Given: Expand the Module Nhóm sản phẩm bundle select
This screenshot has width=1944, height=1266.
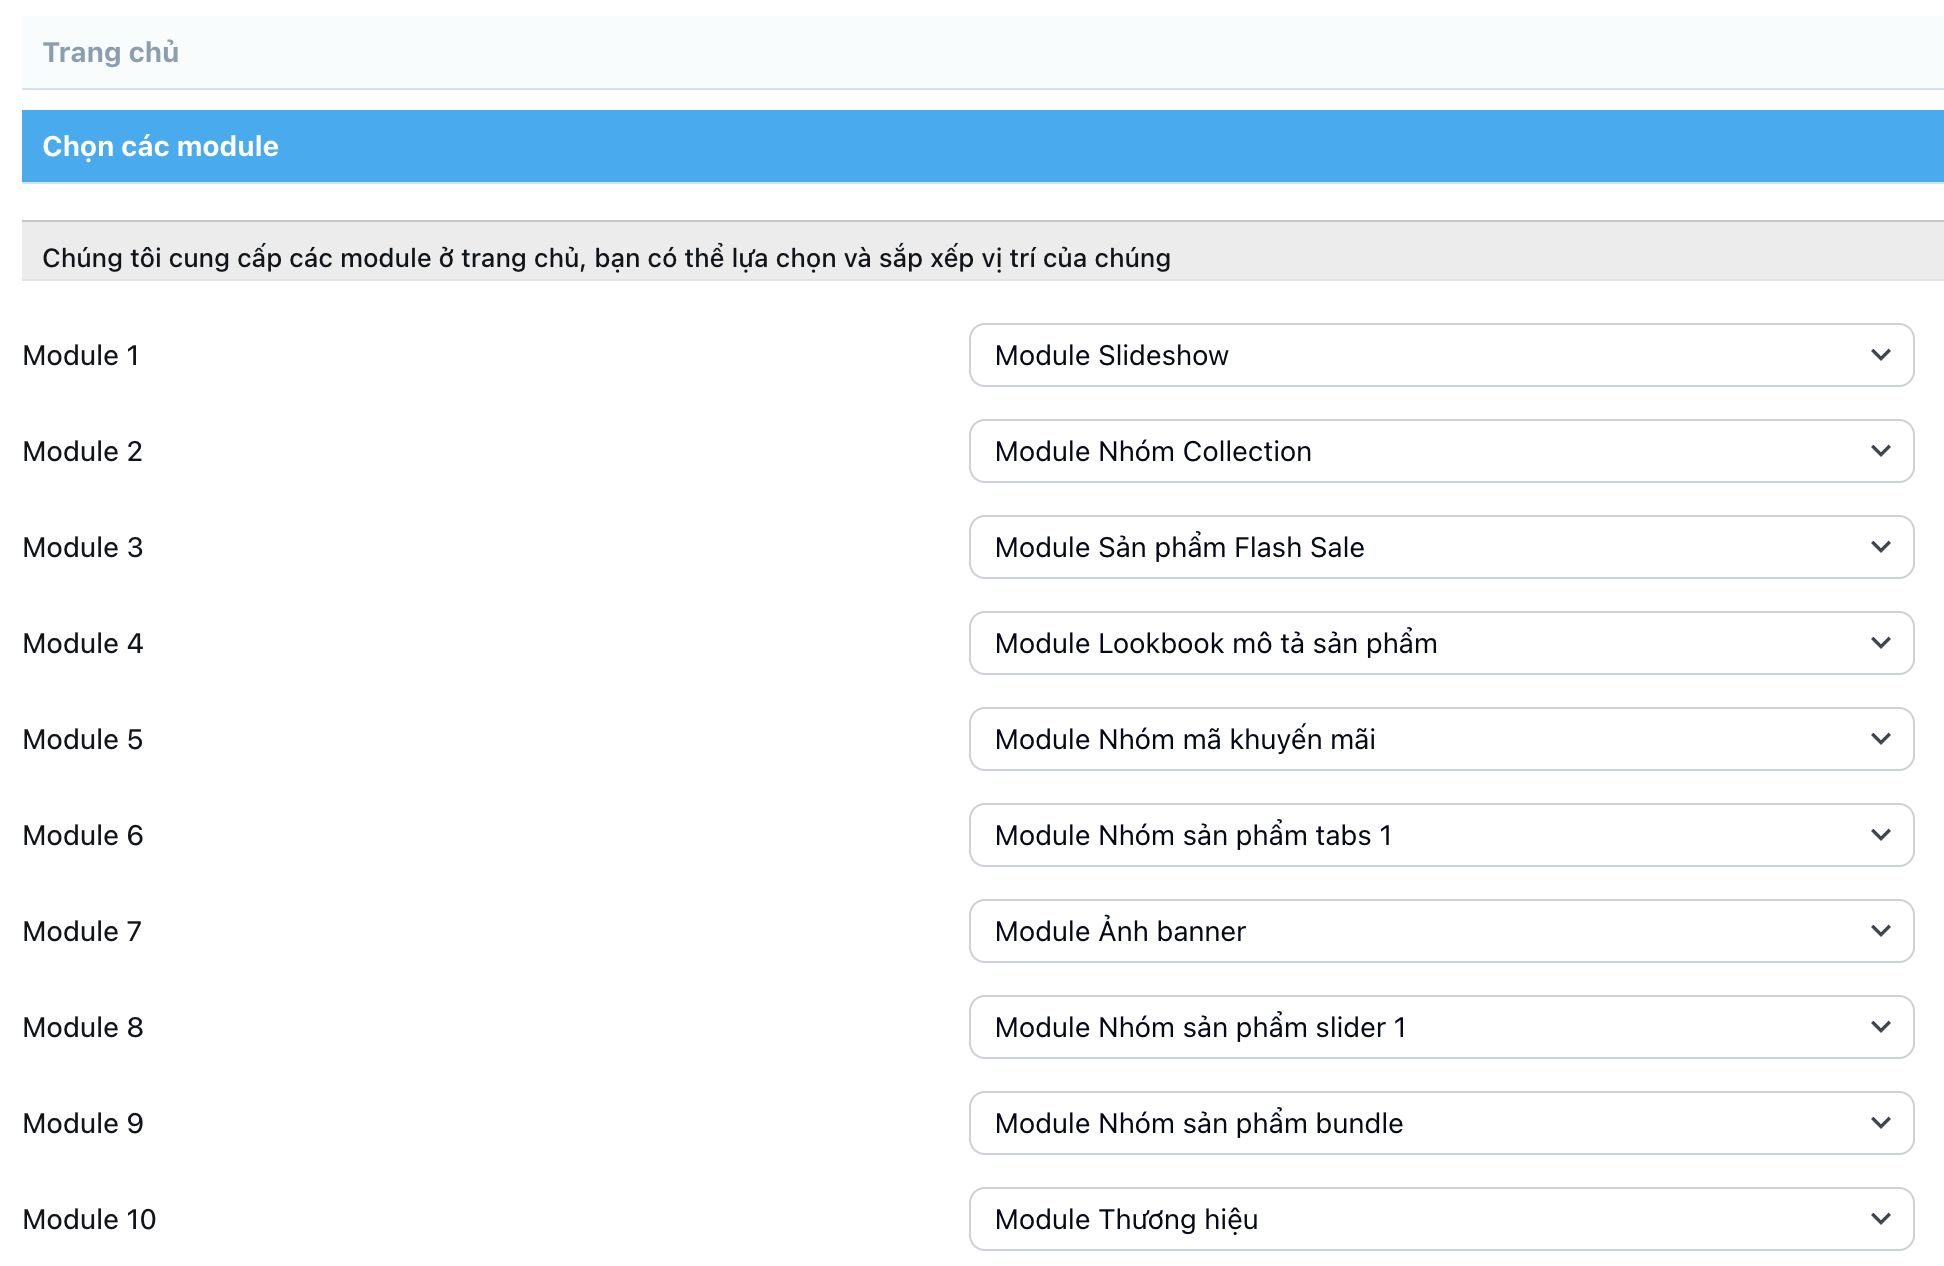Looking at the screenshot, I should point(1440,1123).
